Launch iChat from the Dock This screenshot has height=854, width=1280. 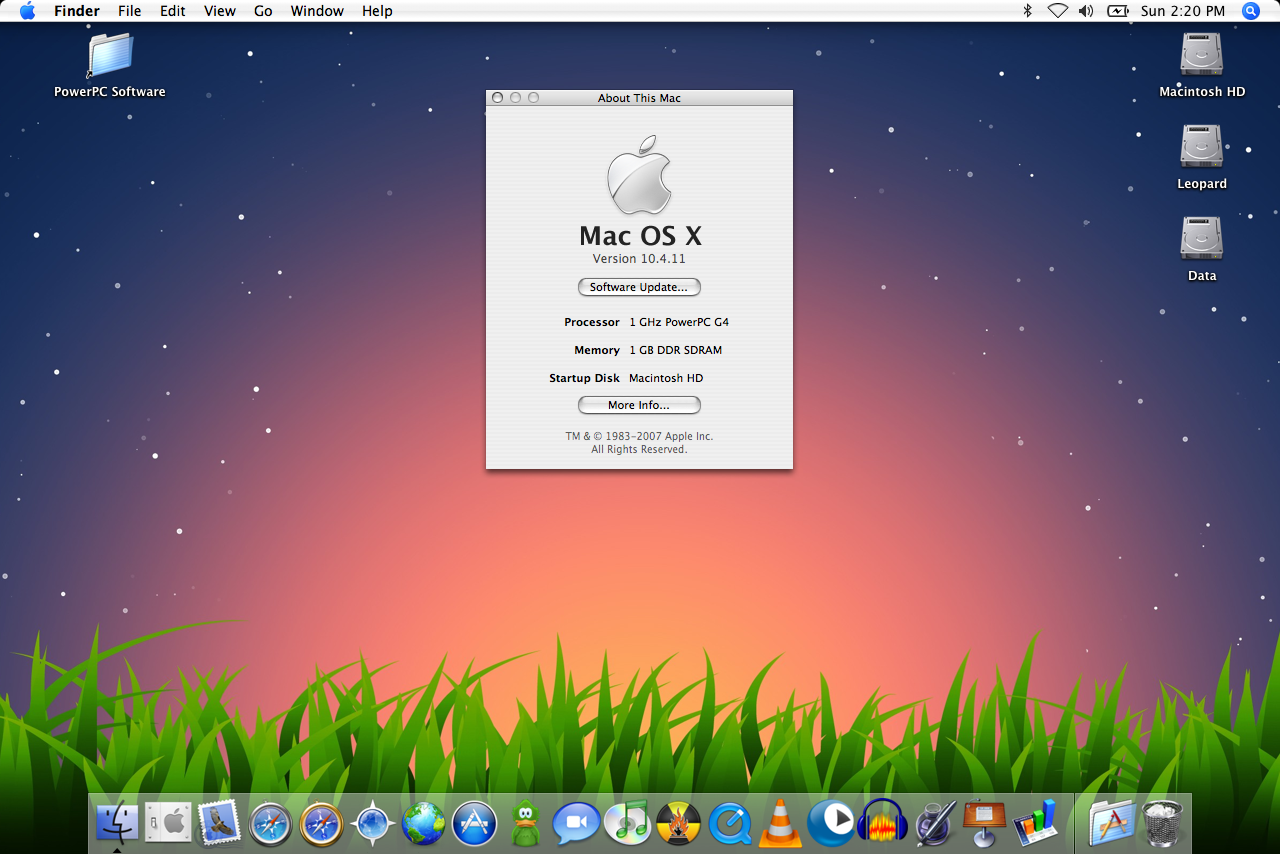click(576, 823)
